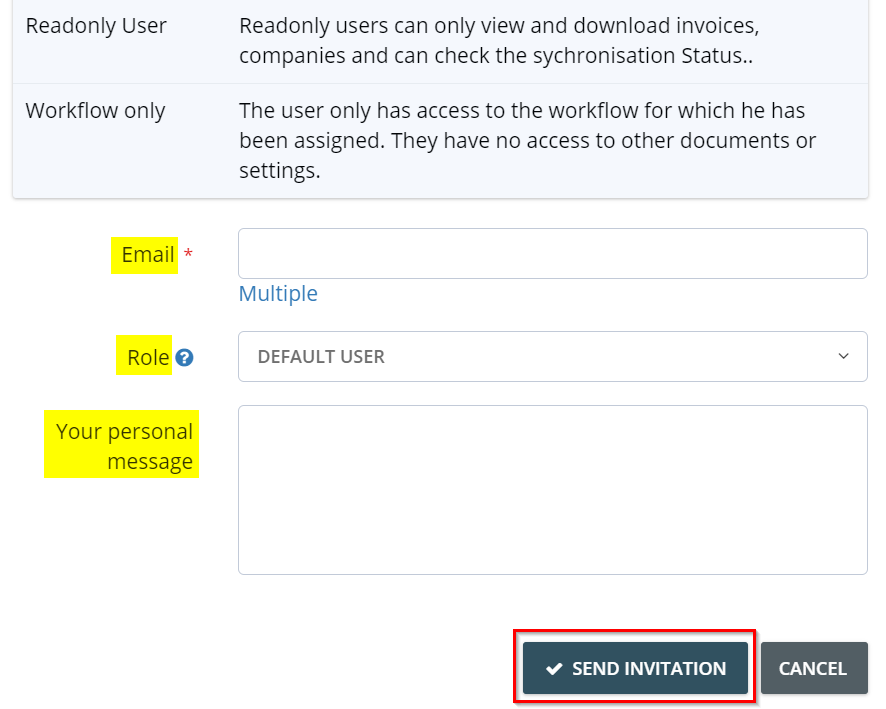
Task: Click the Readonly users description text
Action: (x=499, y=41)
